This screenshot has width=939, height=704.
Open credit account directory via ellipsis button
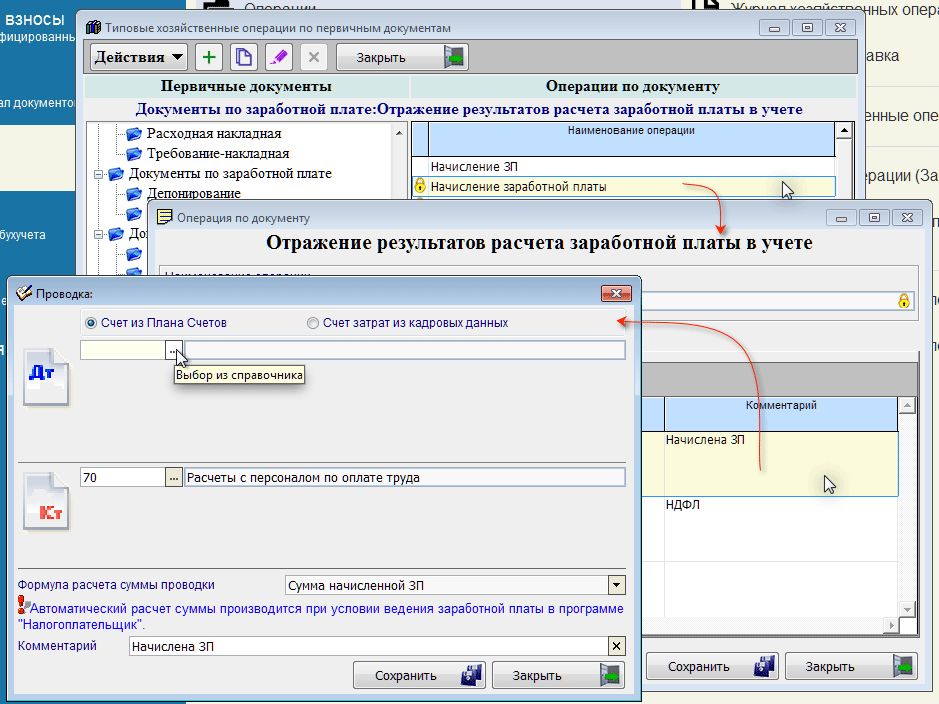click(174, 477)
